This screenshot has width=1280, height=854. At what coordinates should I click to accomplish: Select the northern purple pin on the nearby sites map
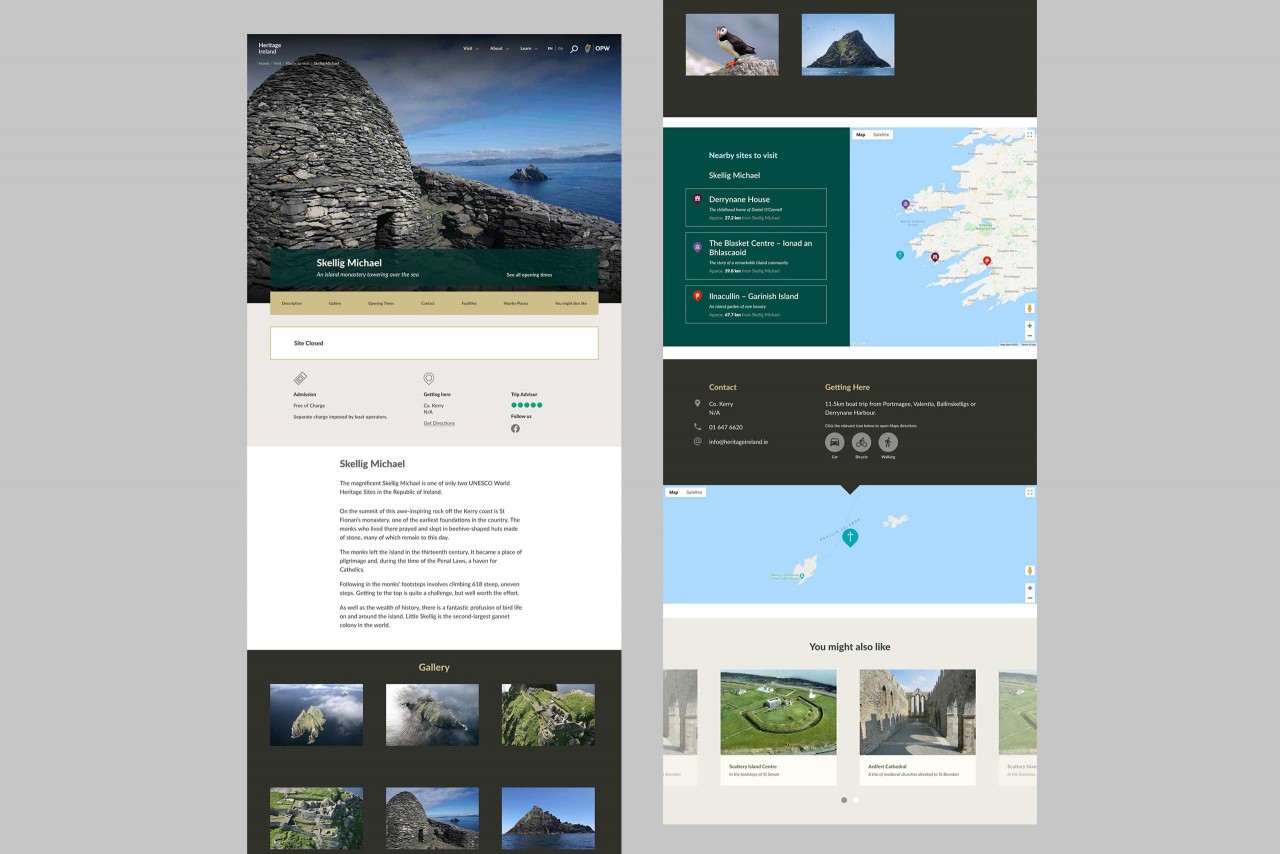tap(906, 204)
